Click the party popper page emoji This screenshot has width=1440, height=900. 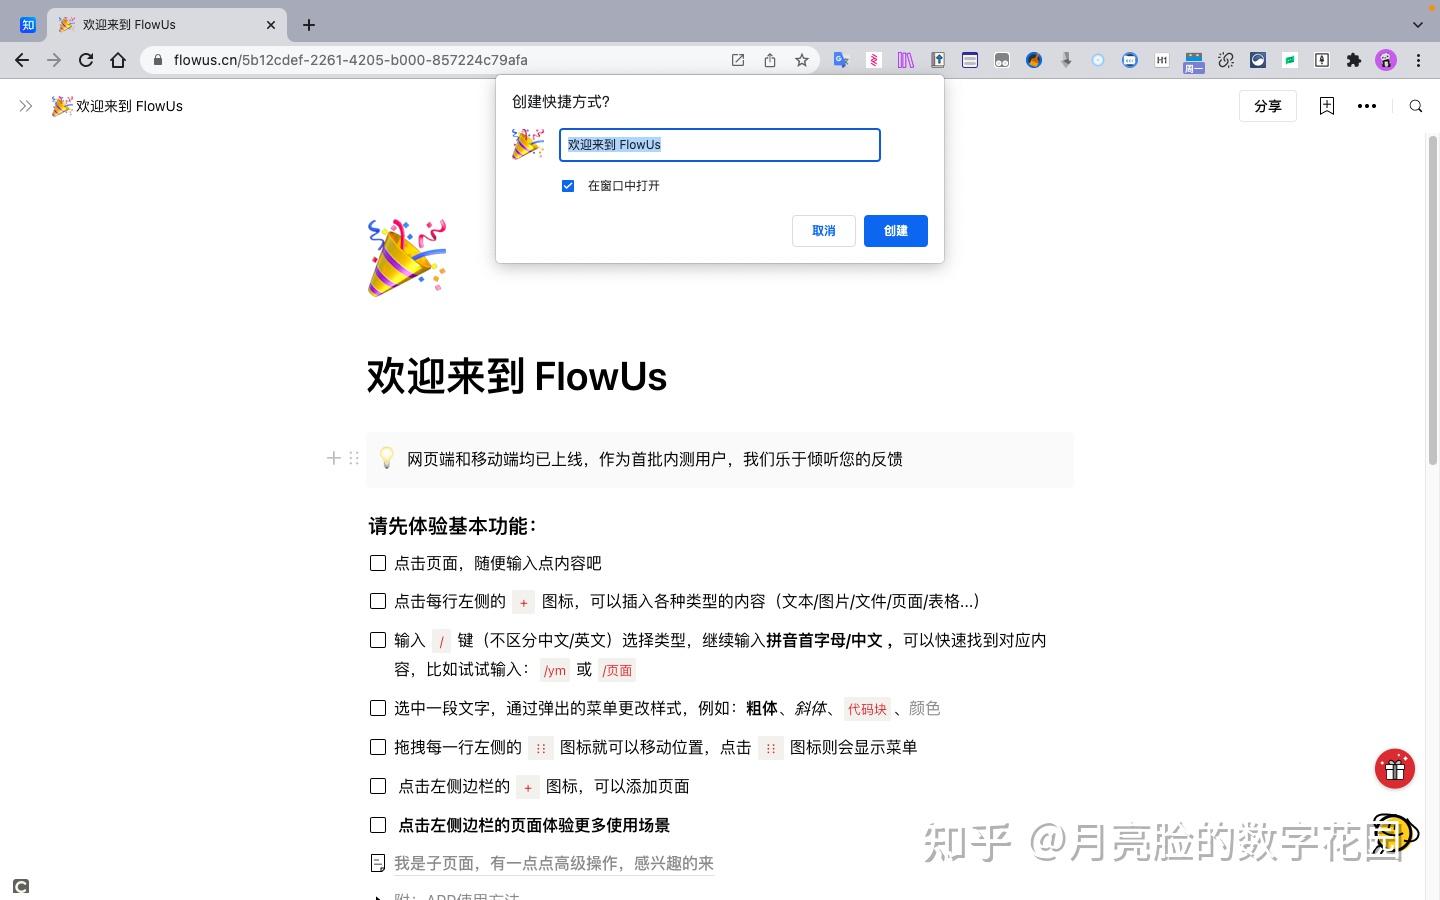tap(406, 255)
